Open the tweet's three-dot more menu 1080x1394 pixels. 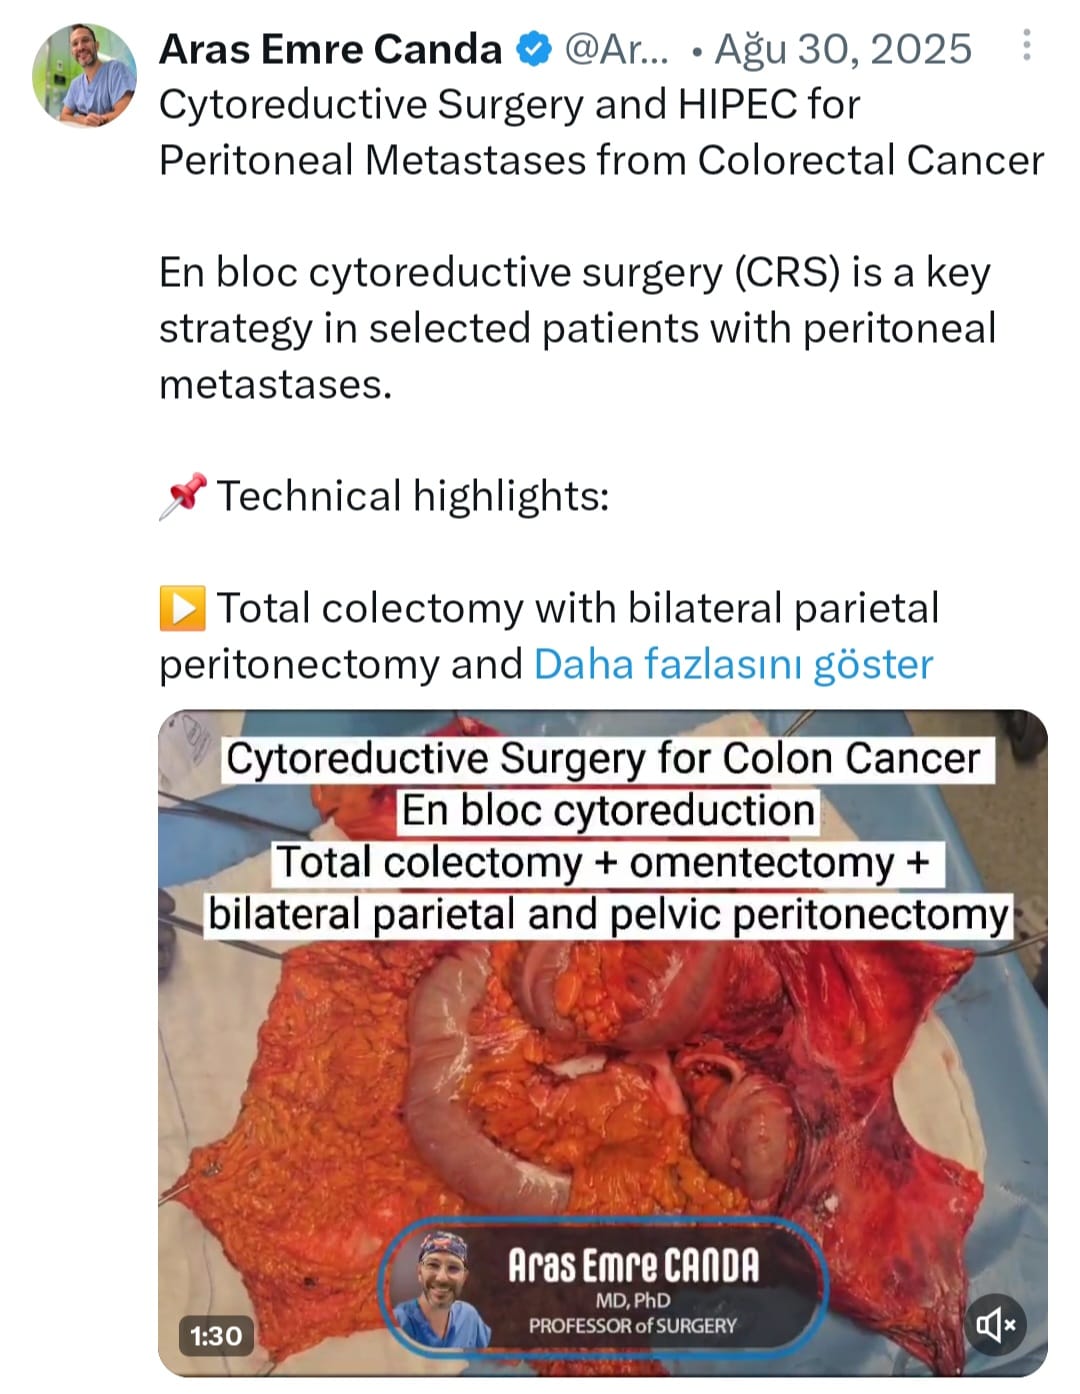click(1026, 46)
